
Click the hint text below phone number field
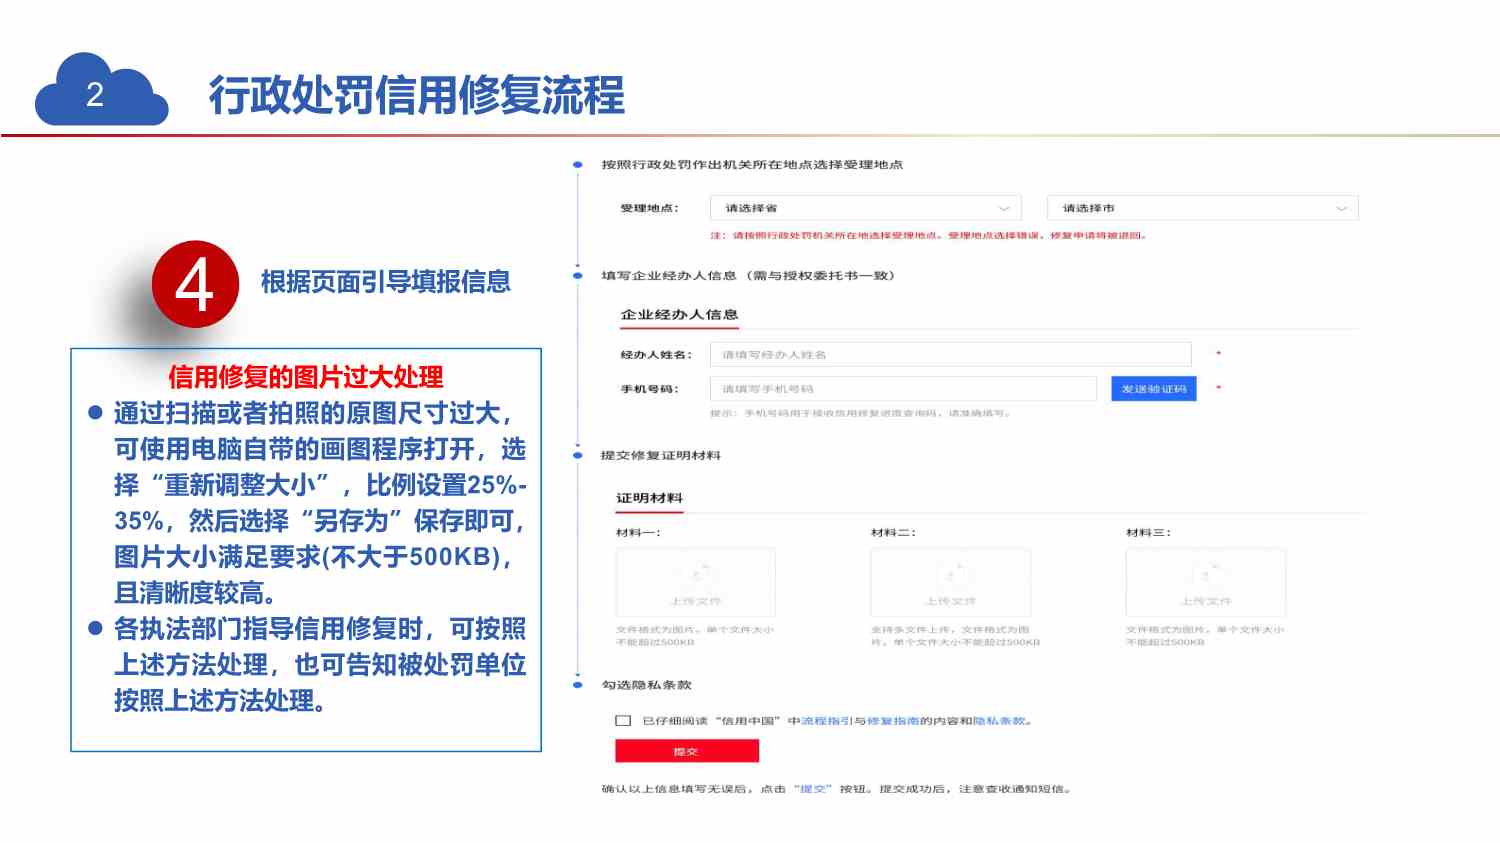860,413
